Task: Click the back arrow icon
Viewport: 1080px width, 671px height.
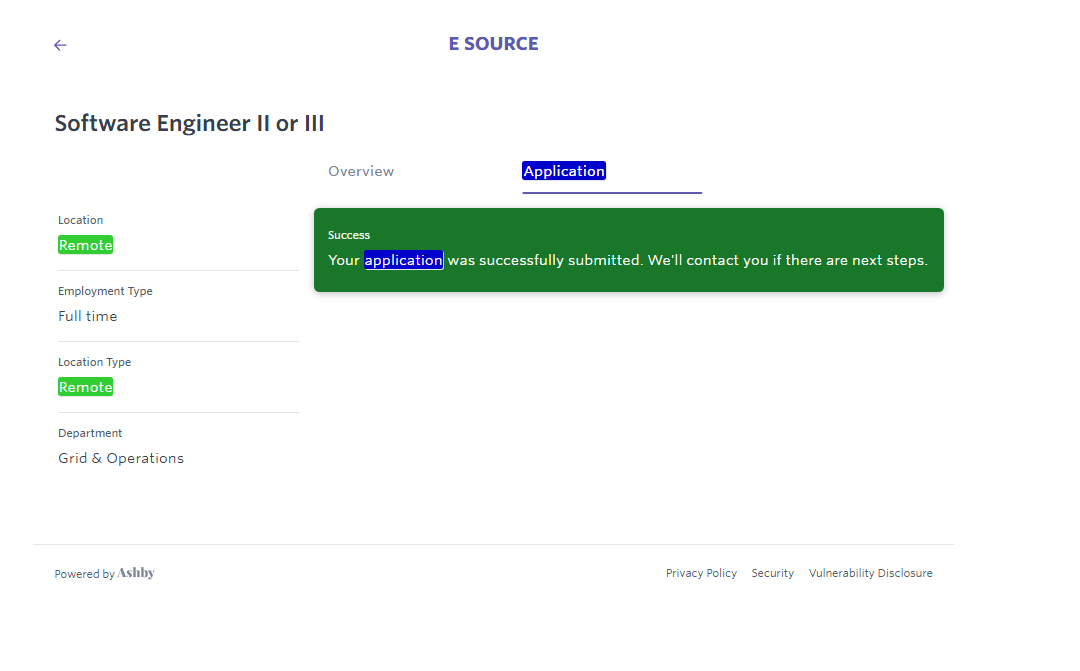Action: 60,45
